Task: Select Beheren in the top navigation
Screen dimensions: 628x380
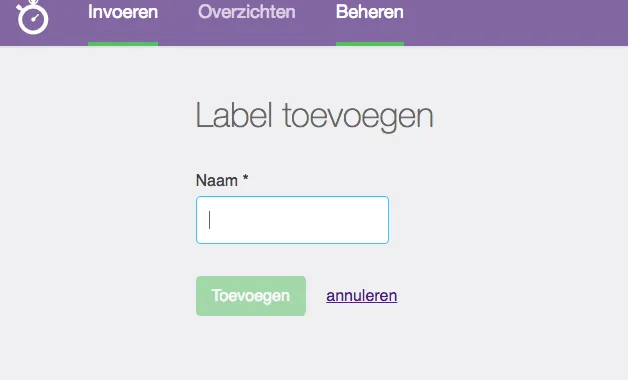Action: [370, 12]
